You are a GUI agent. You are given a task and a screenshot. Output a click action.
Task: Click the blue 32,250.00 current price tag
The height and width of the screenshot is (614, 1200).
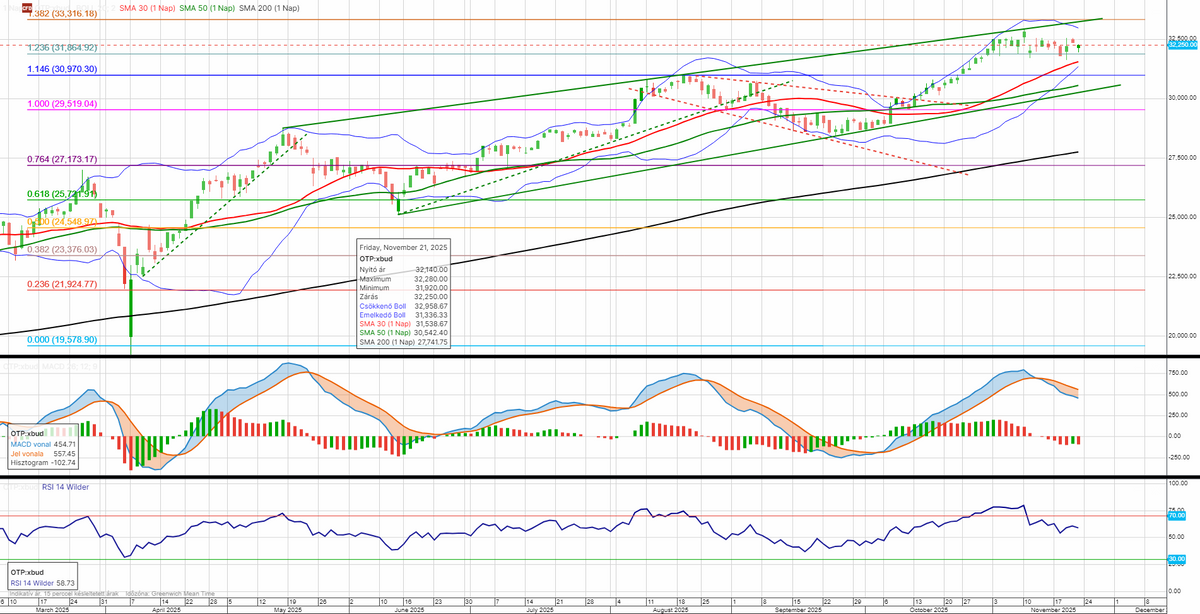[1183, 45]
